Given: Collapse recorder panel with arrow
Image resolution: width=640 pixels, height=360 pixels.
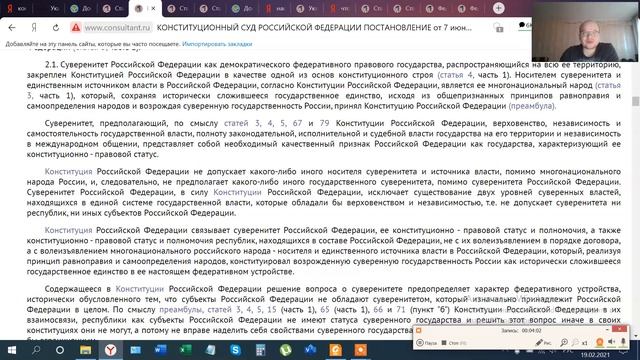Looking at the screenshot, I should [607, 330].
